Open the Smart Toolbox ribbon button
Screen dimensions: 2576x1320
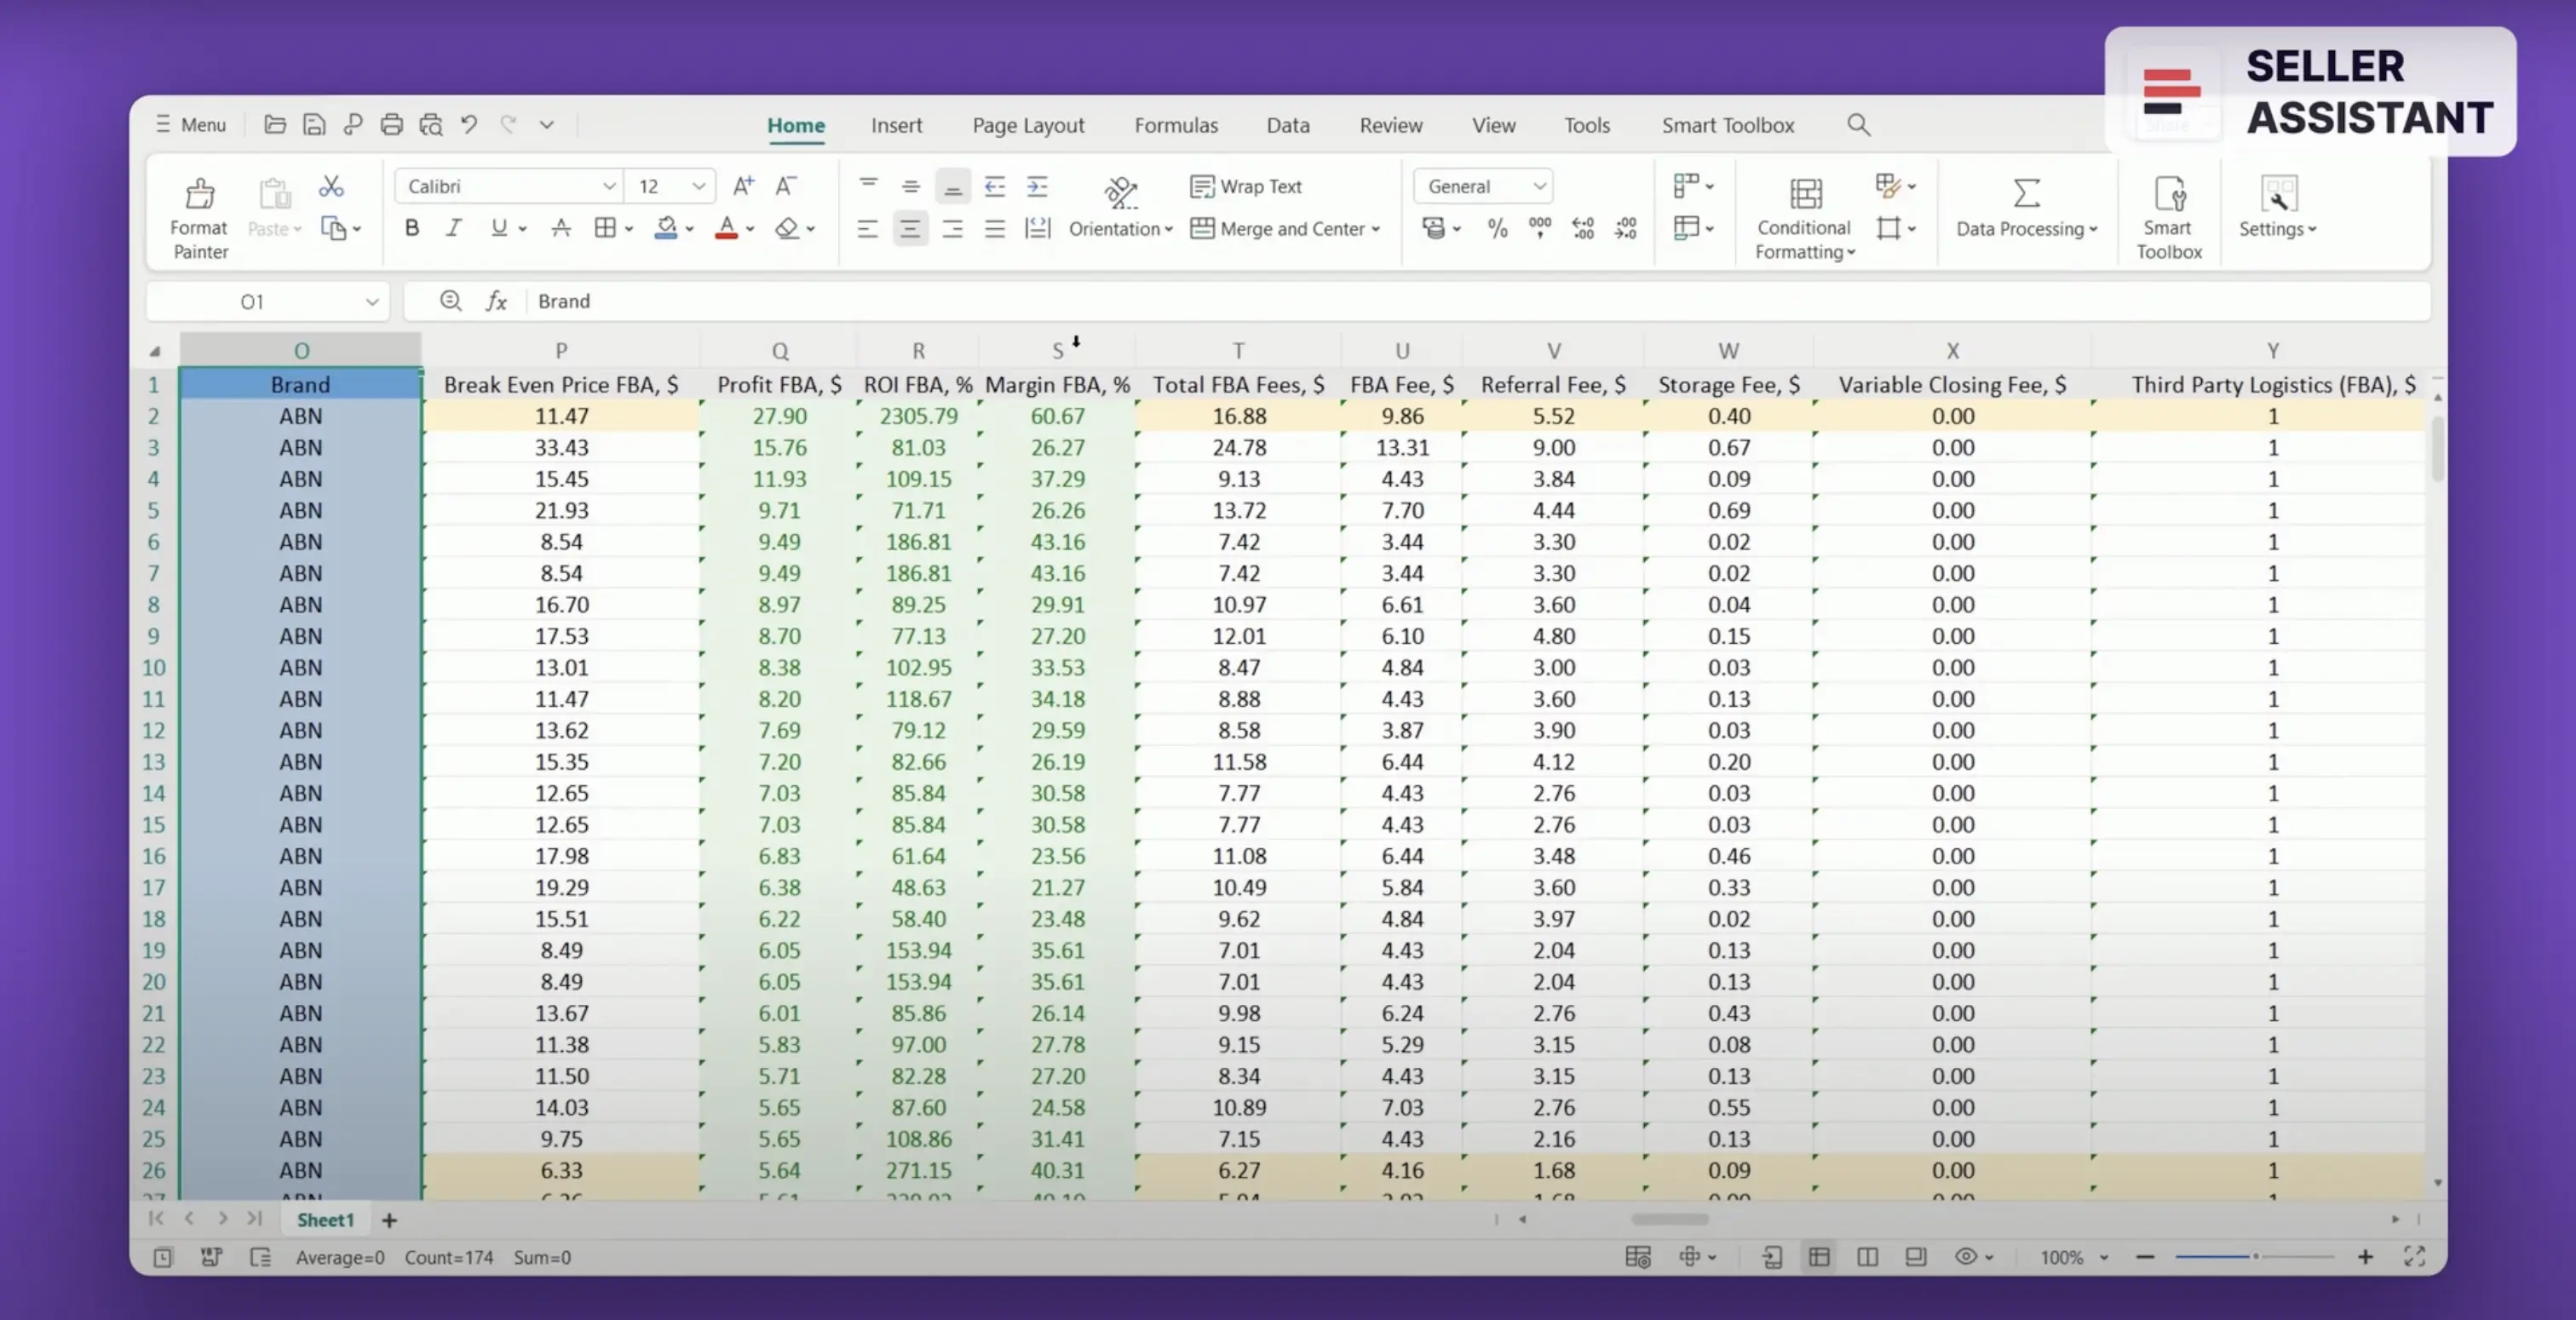2168,218
